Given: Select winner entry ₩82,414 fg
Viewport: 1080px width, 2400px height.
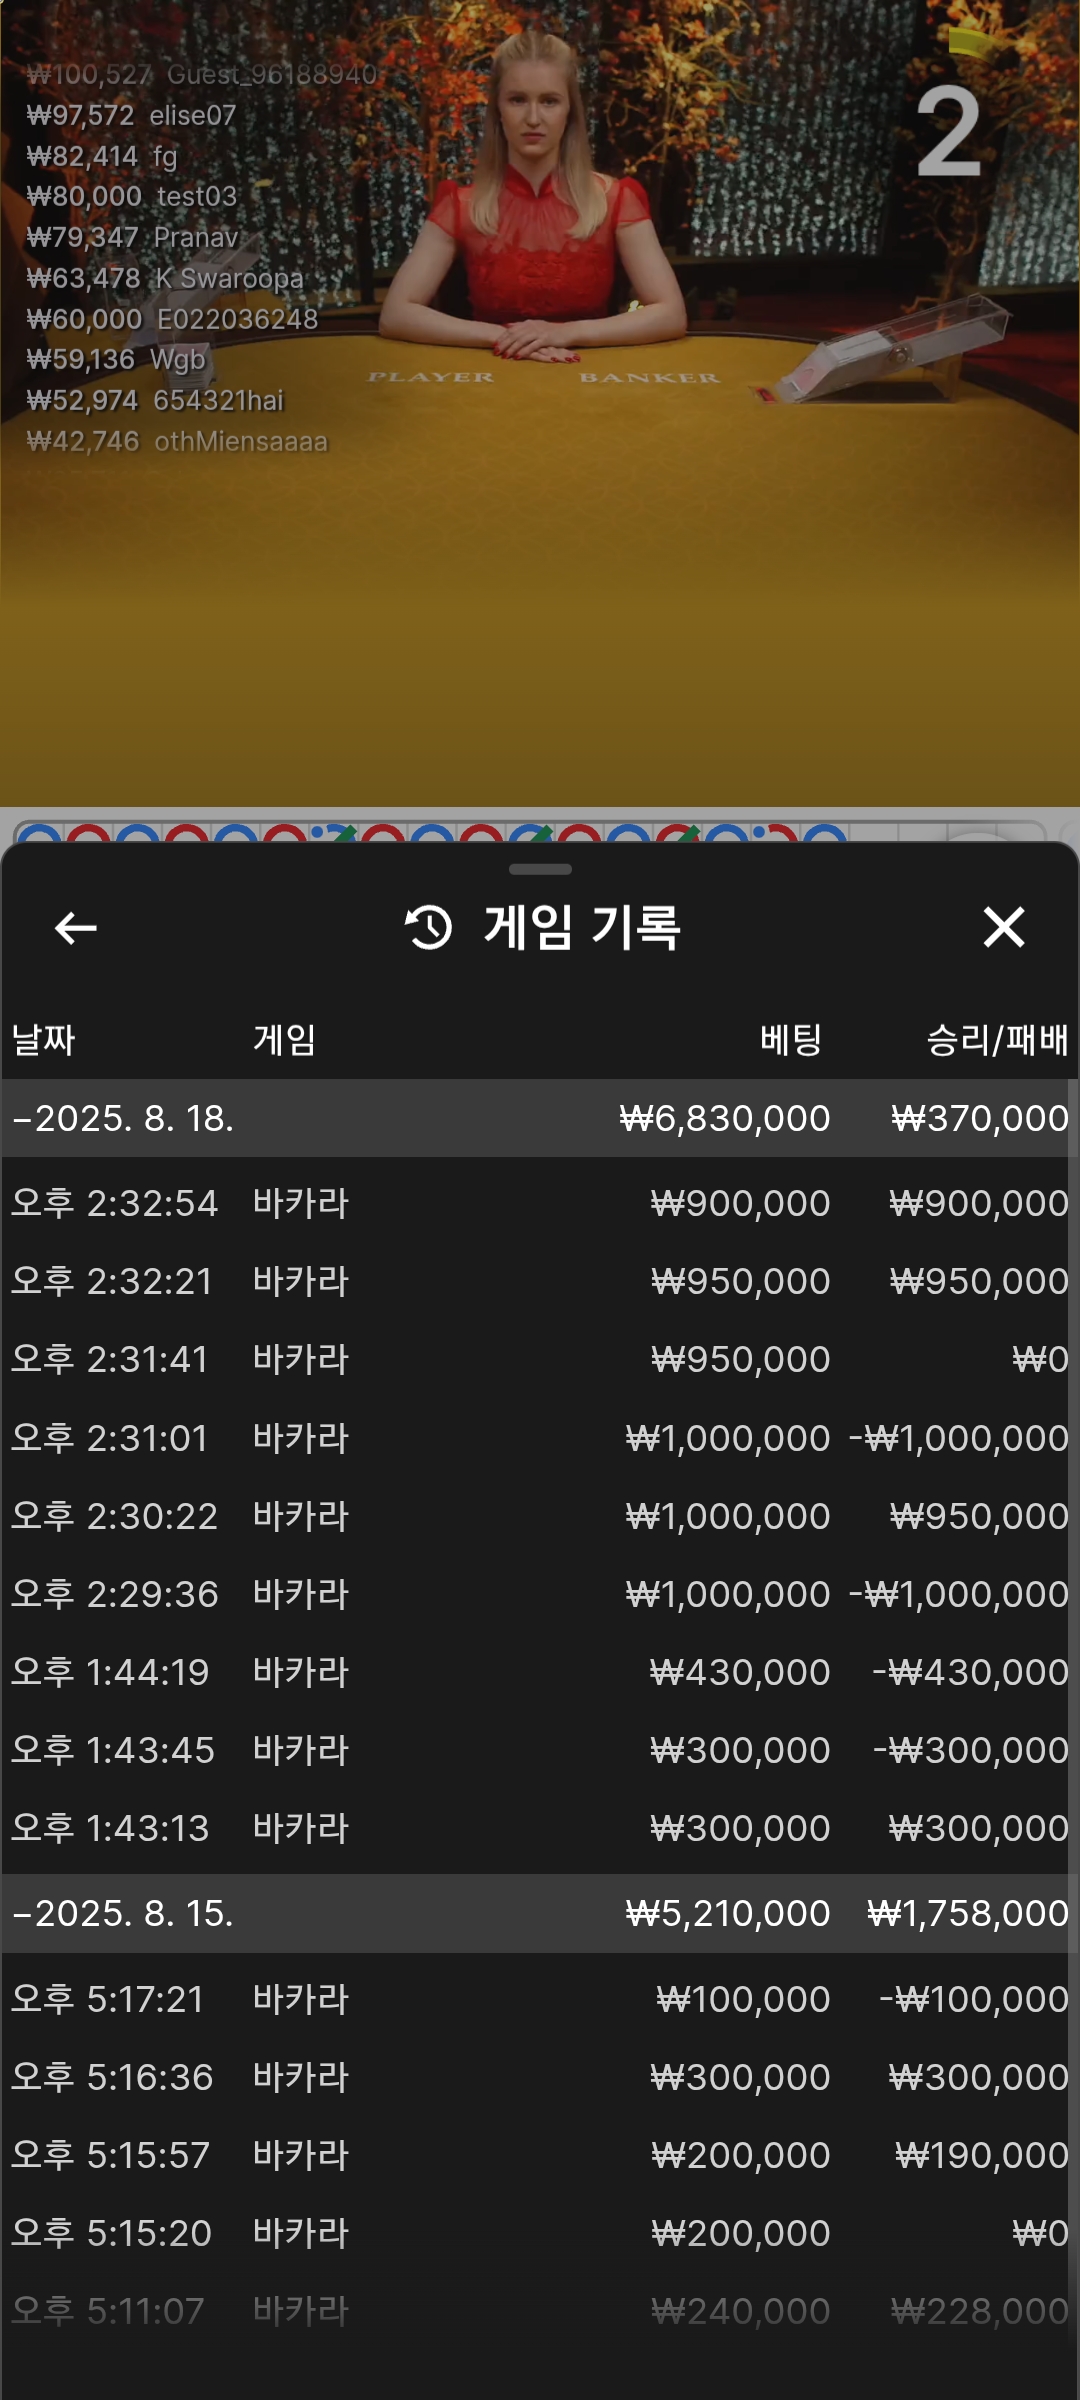Looking at the screenshot, I should click(102, 156).
